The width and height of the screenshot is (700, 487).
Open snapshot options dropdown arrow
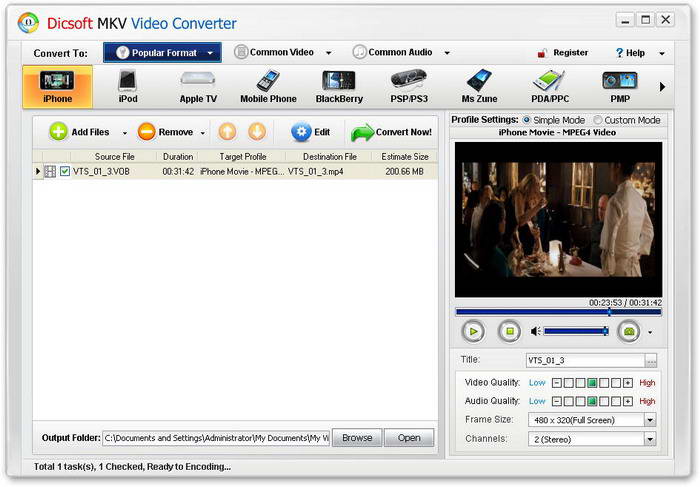click(650, 333)
